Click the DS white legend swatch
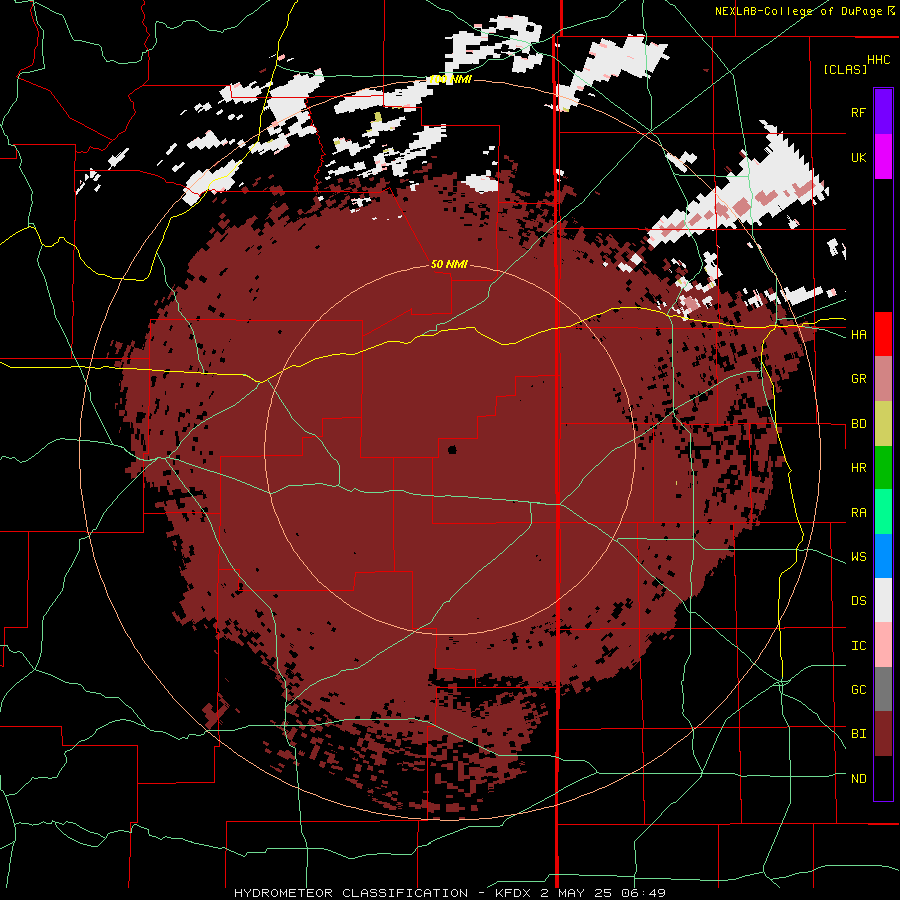This screenshot has width=900, height=900. pyautogui.click(x=883, y=600)
